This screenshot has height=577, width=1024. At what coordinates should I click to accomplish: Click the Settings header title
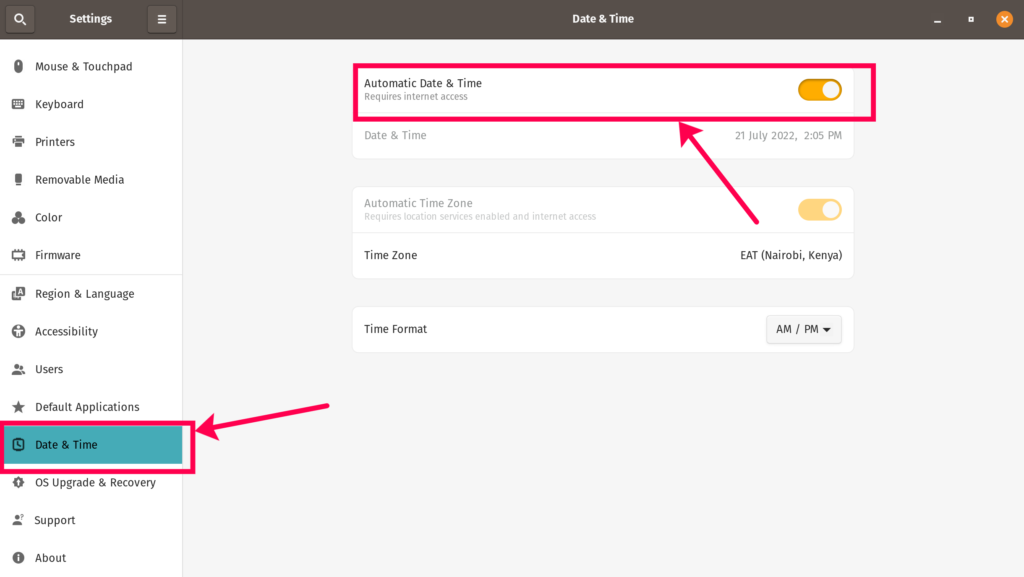coord(91,19)
